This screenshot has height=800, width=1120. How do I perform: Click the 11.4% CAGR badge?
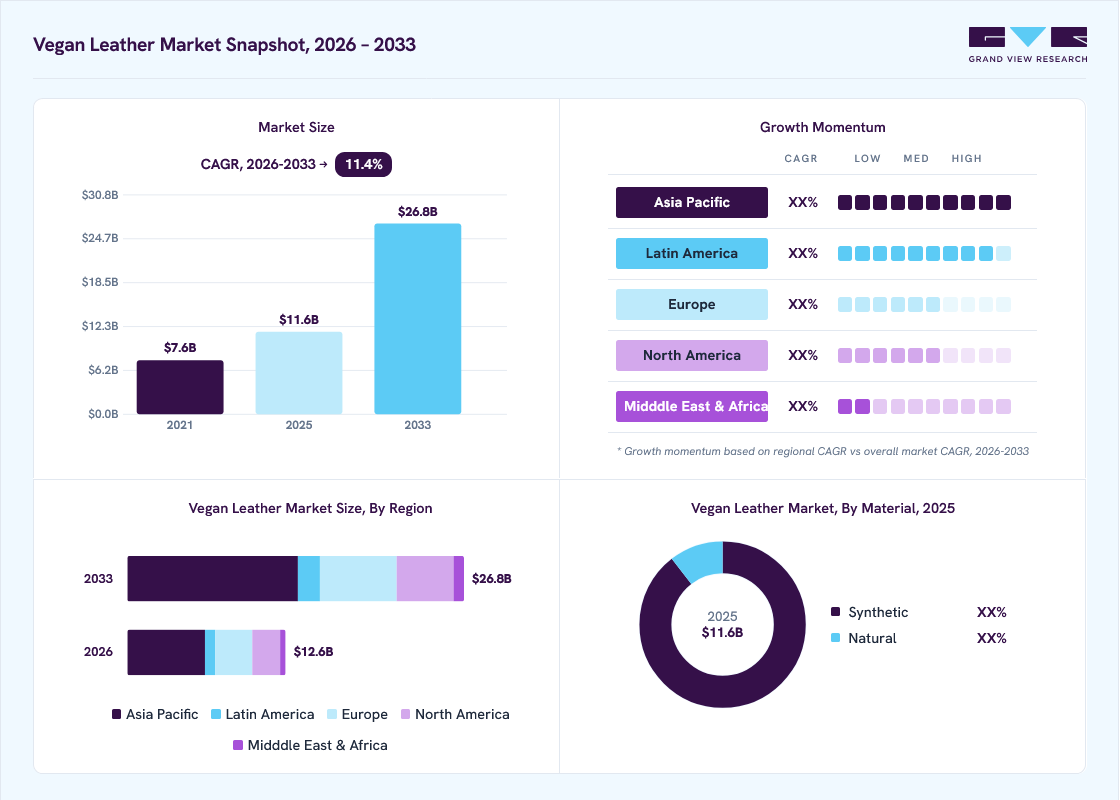pos(364,164)
